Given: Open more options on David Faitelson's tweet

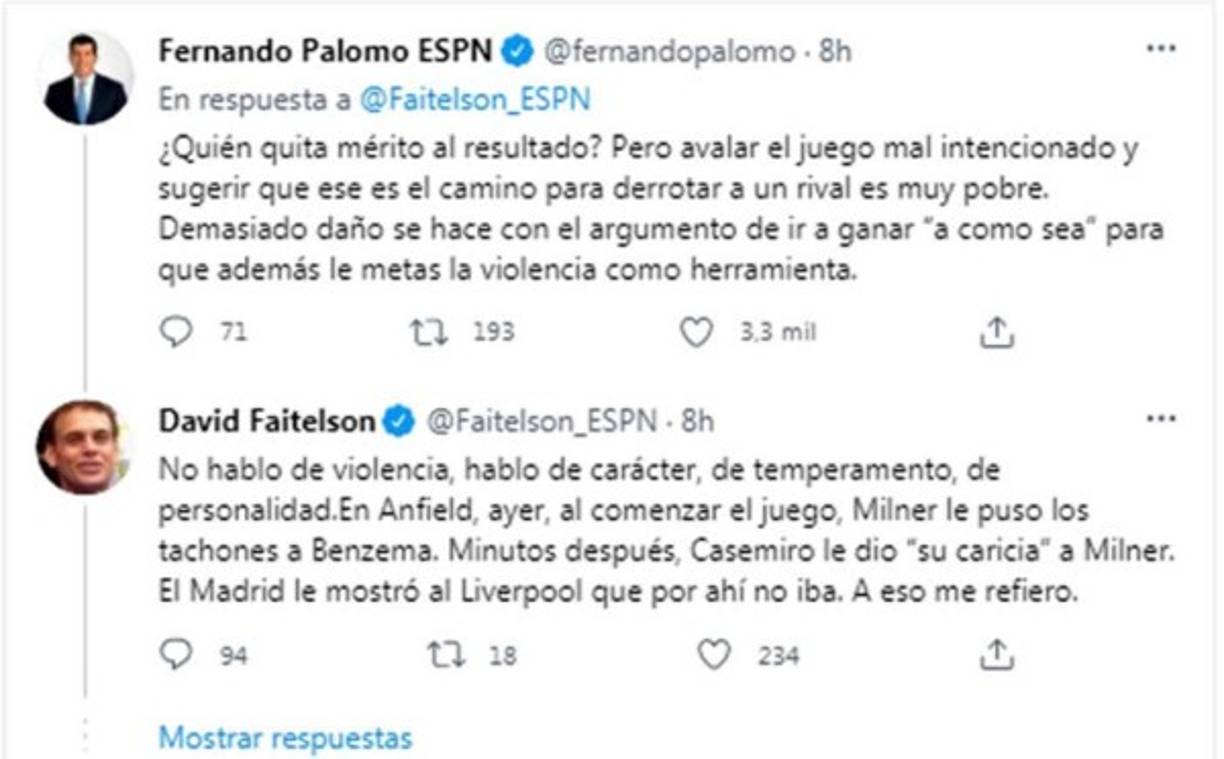Looking at the screenshot, I should tap(1160, 421).
